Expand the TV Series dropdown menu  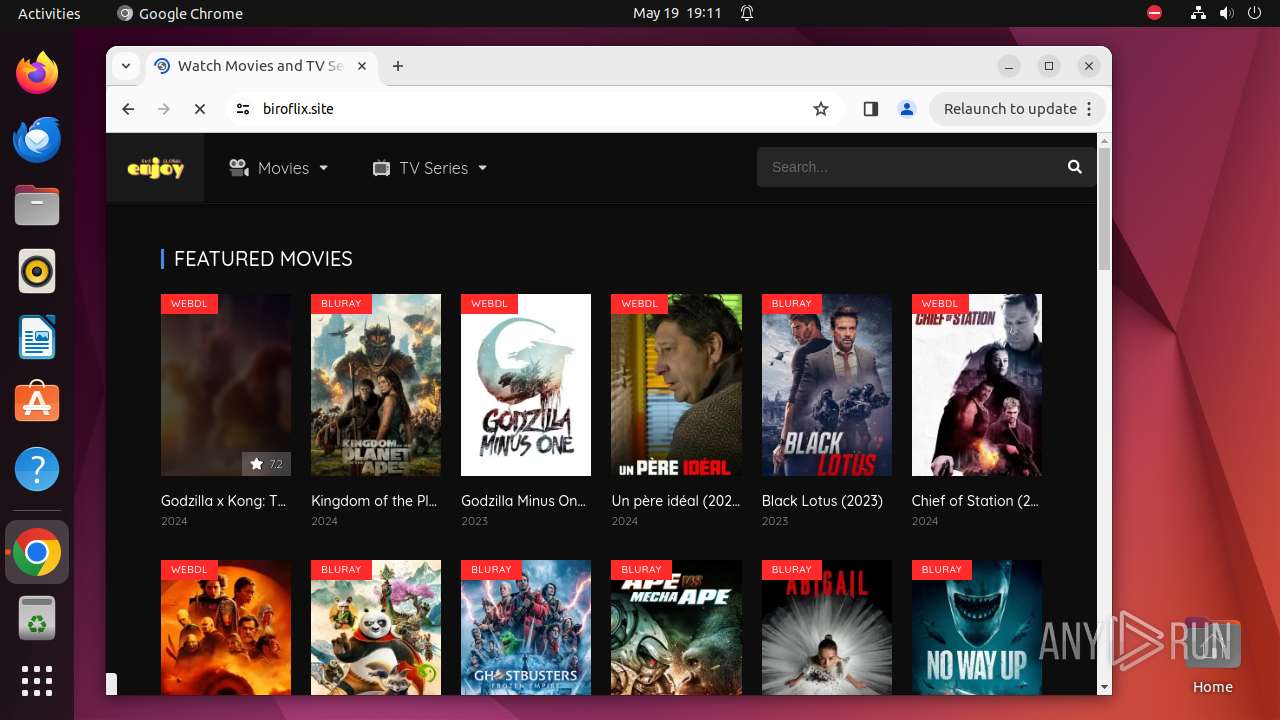(x=429, y=168)
